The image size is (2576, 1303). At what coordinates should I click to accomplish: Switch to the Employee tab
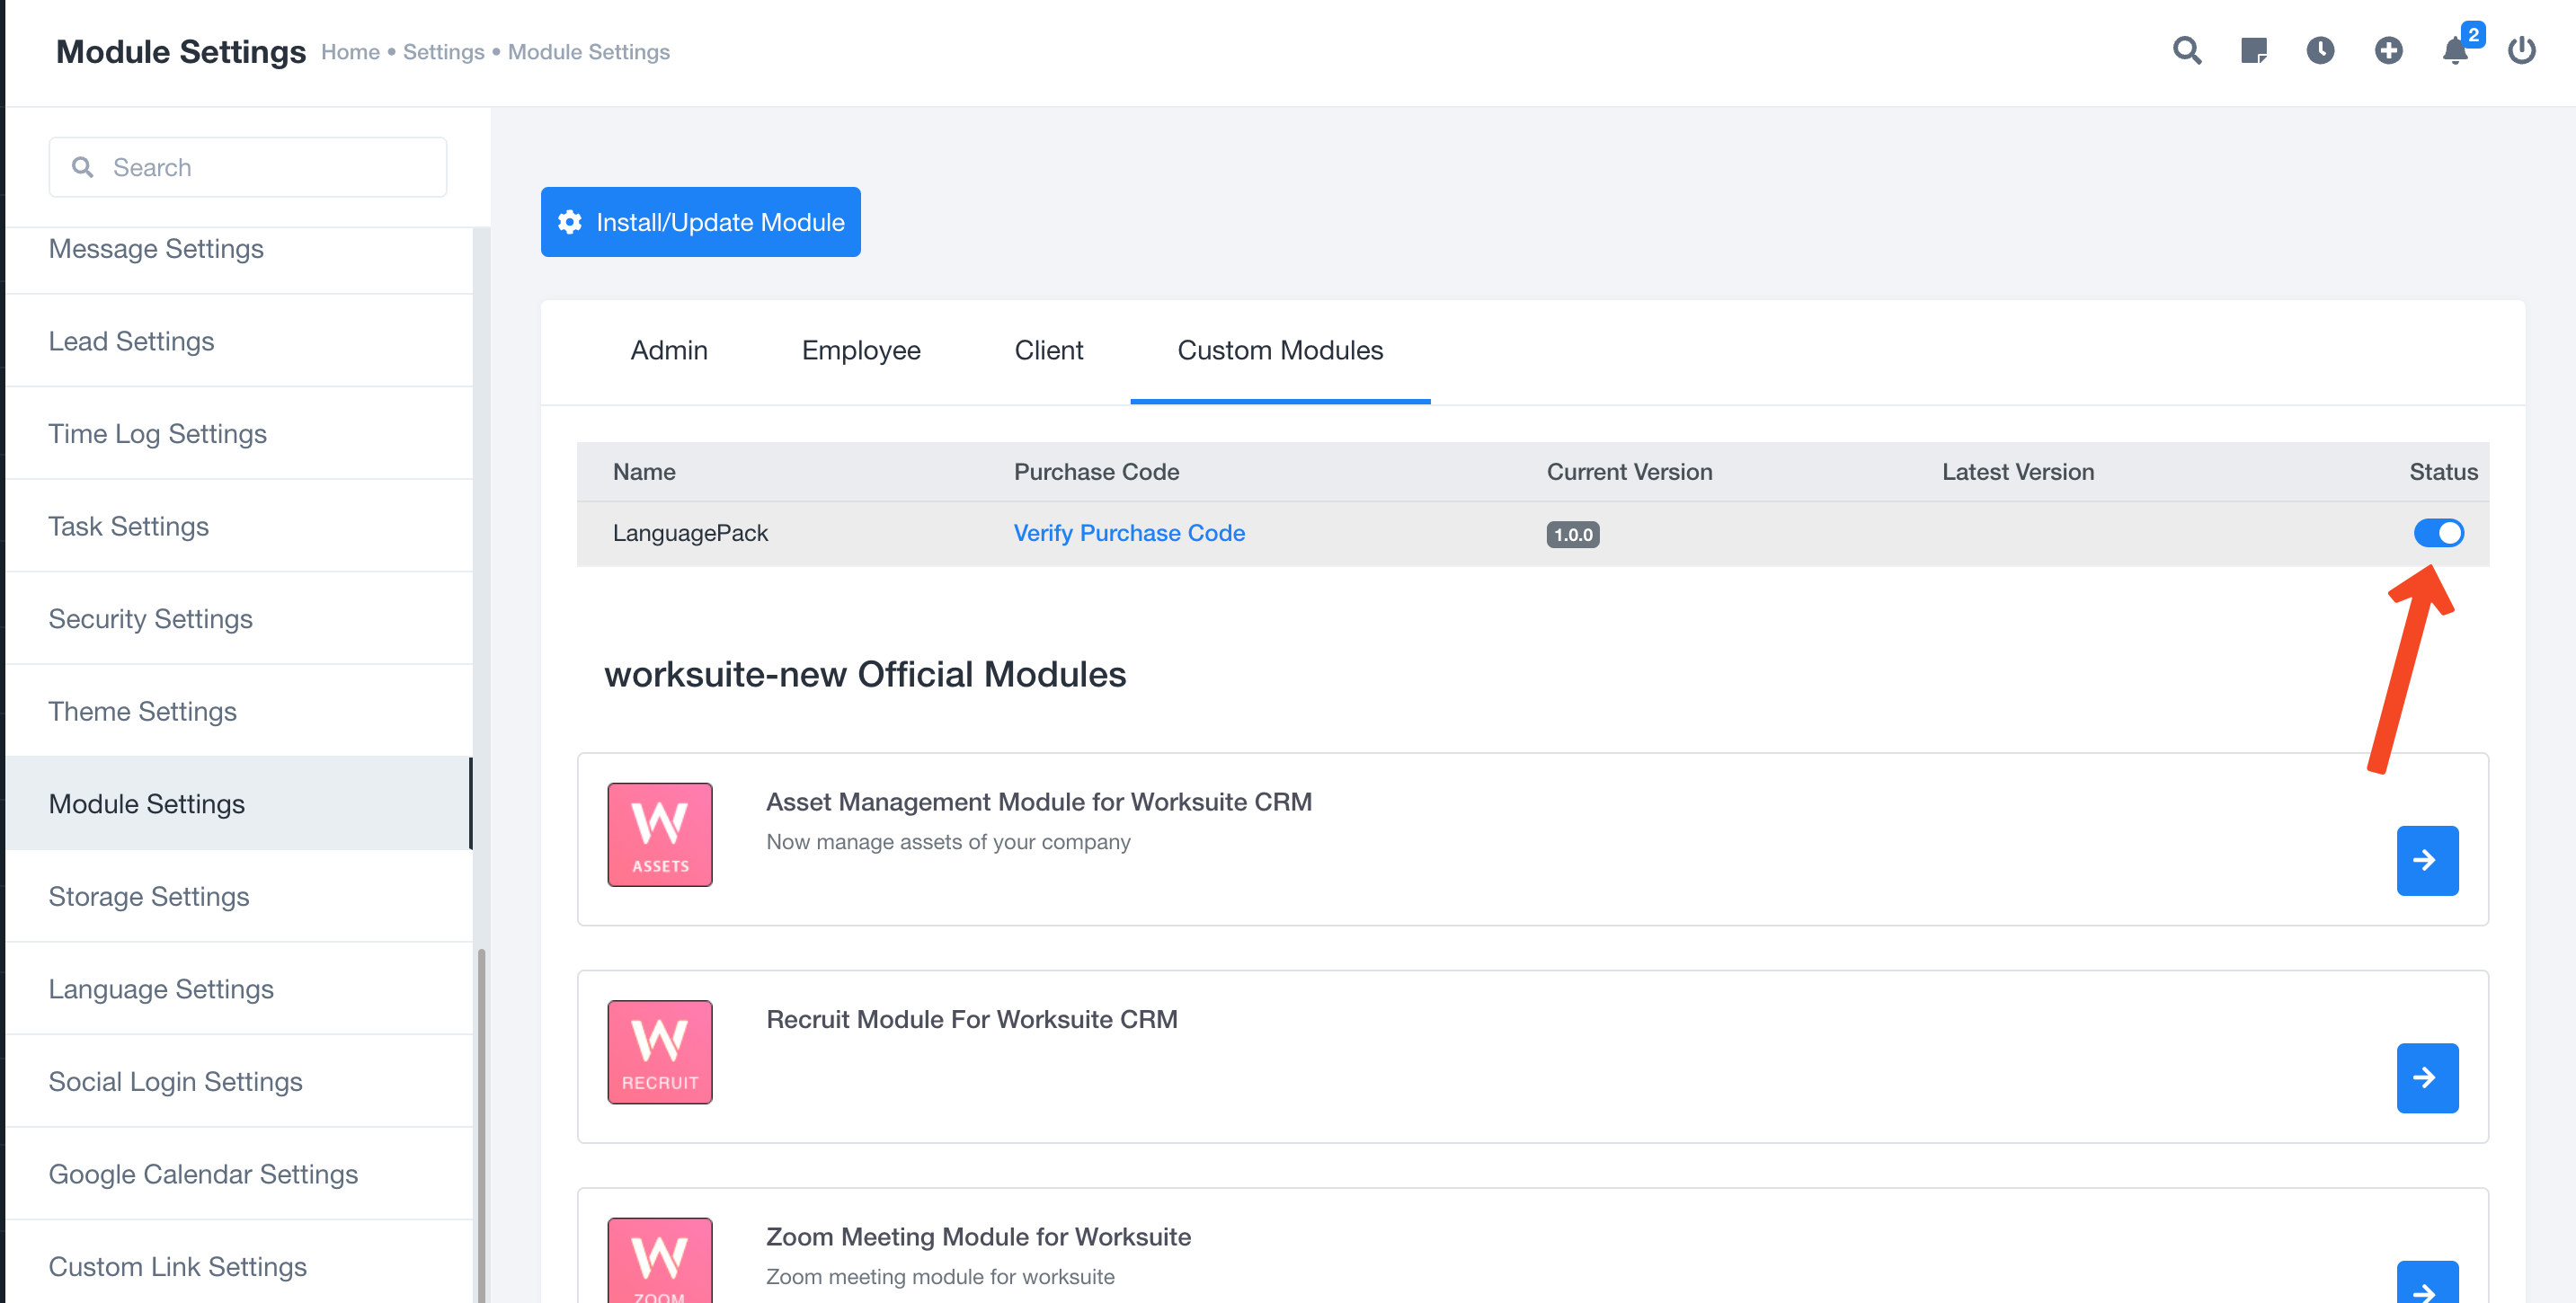pos(860,351)
